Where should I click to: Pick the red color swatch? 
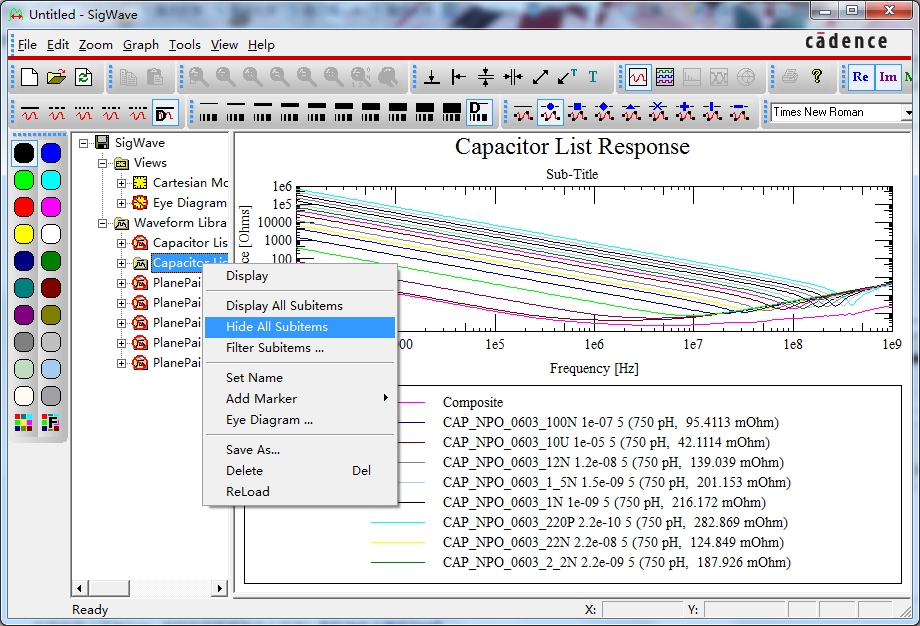click(23, 207)
